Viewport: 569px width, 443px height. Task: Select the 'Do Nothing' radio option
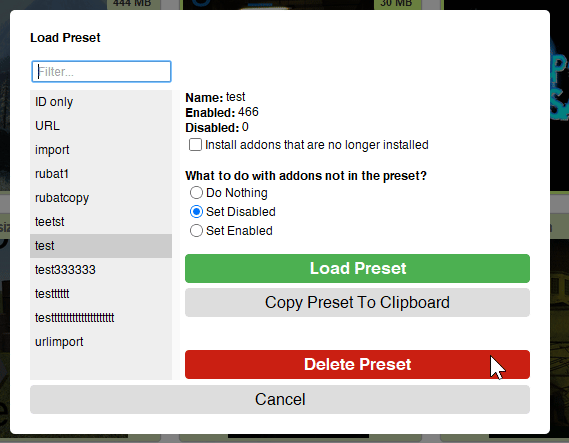tap(196, 193)
